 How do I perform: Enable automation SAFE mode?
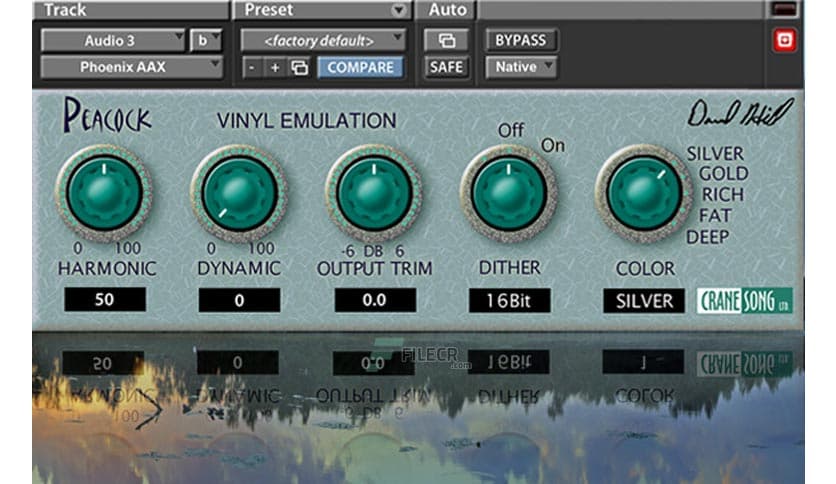(x=445, y=68)
